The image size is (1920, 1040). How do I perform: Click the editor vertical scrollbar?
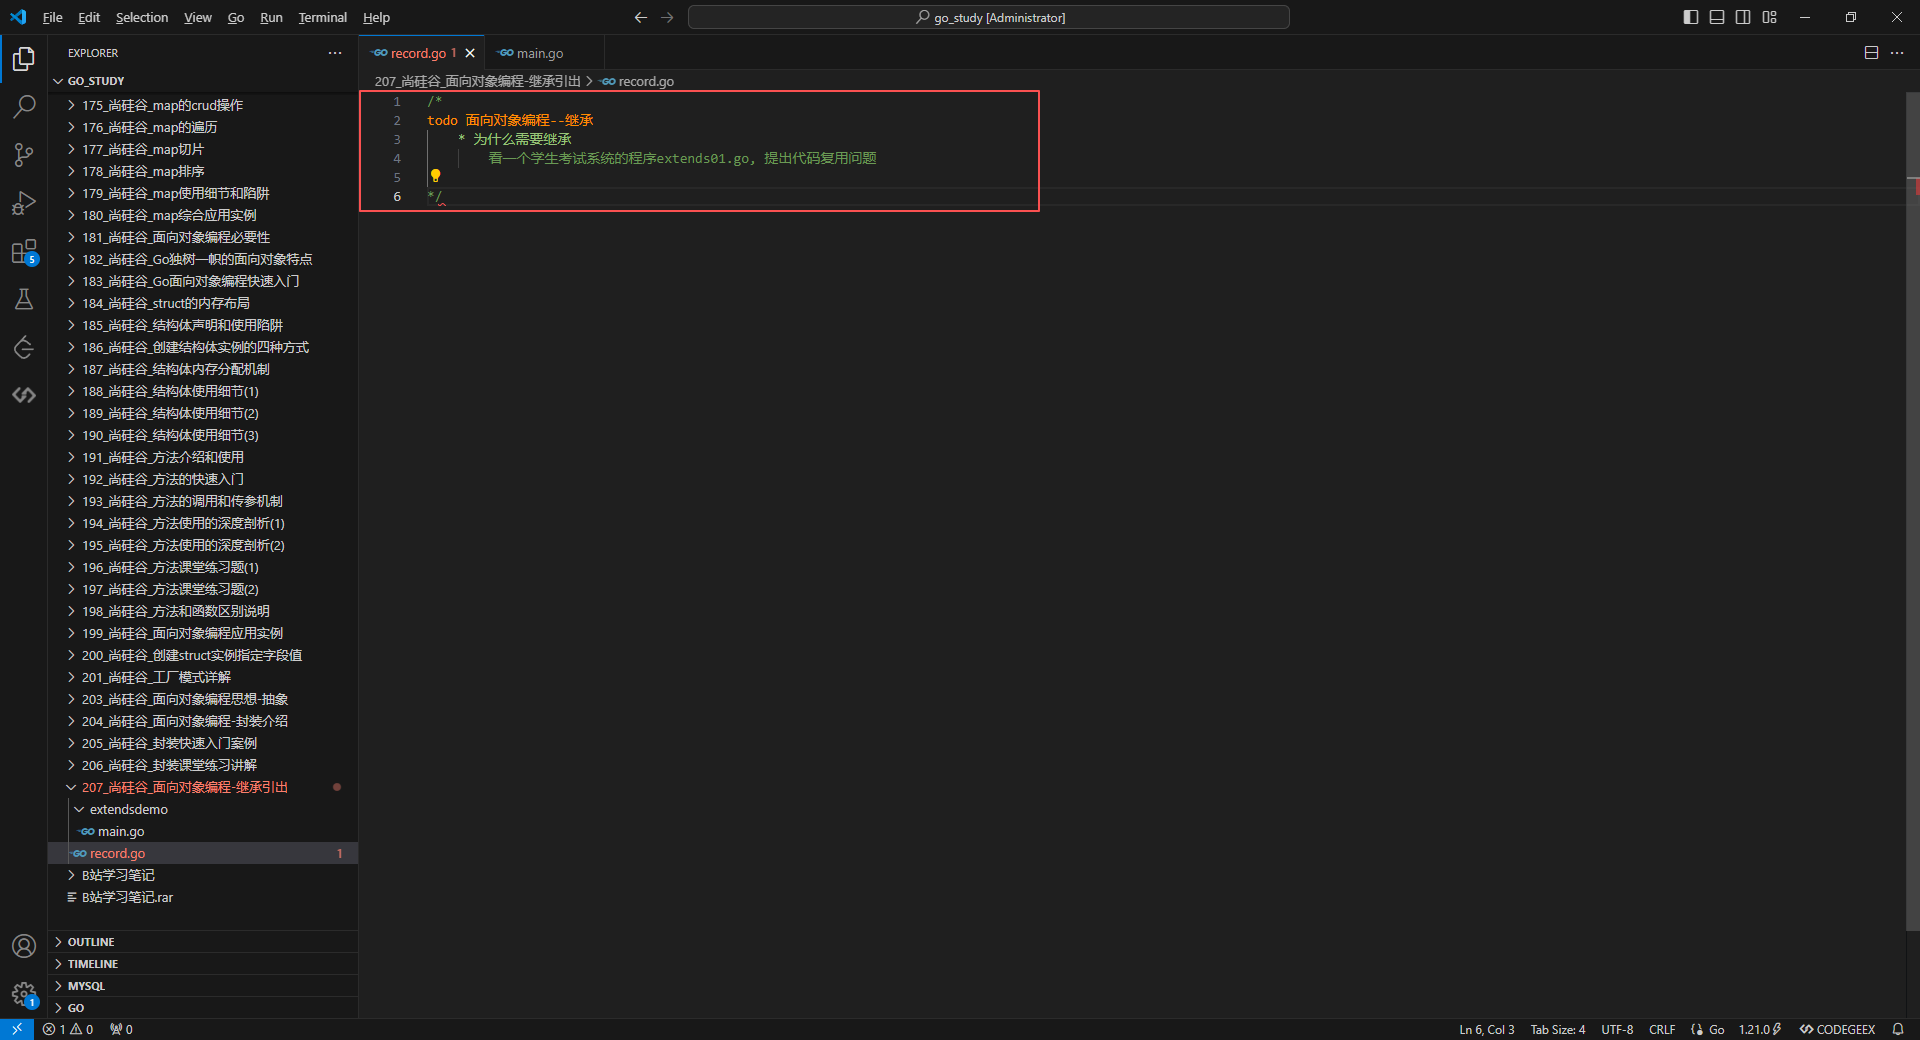(1913, 510)
